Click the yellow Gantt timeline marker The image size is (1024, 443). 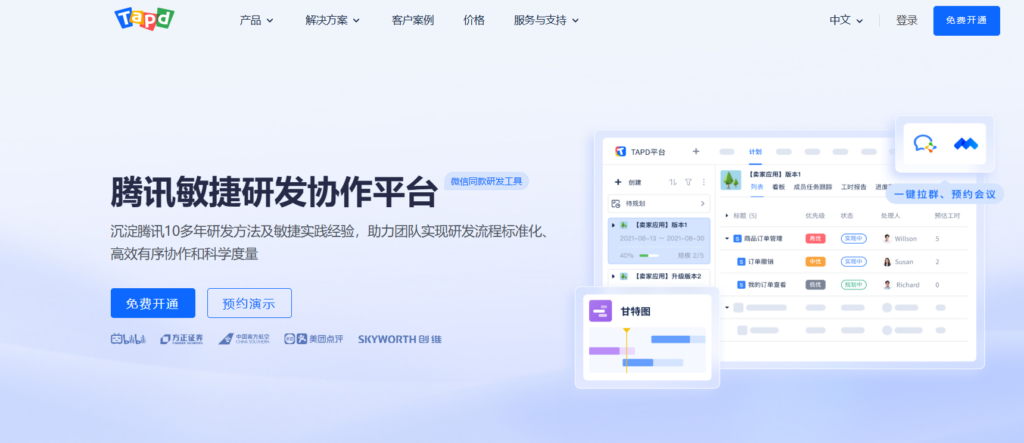coord(626,350)
